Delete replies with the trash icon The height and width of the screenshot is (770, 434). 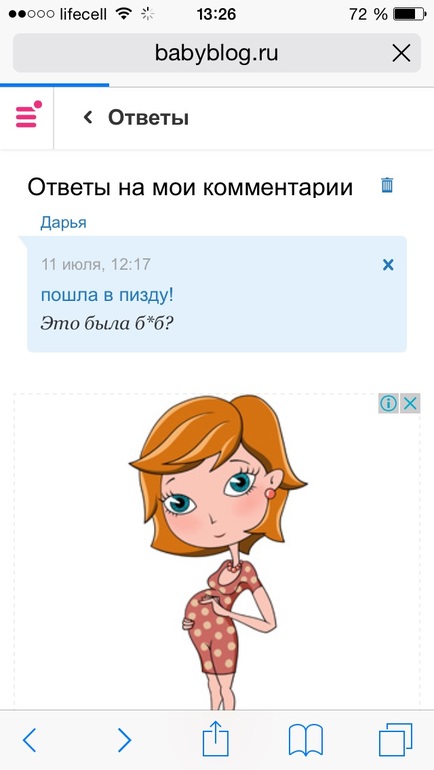[x=387, y=185]
